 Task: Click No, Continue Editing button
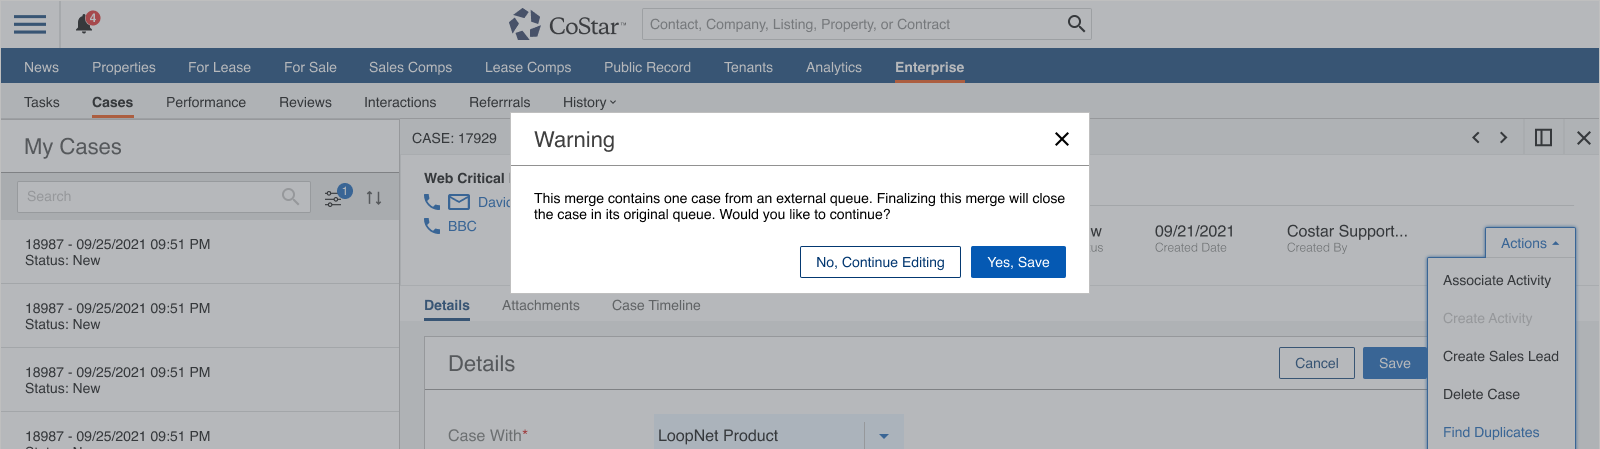point(880,262)
